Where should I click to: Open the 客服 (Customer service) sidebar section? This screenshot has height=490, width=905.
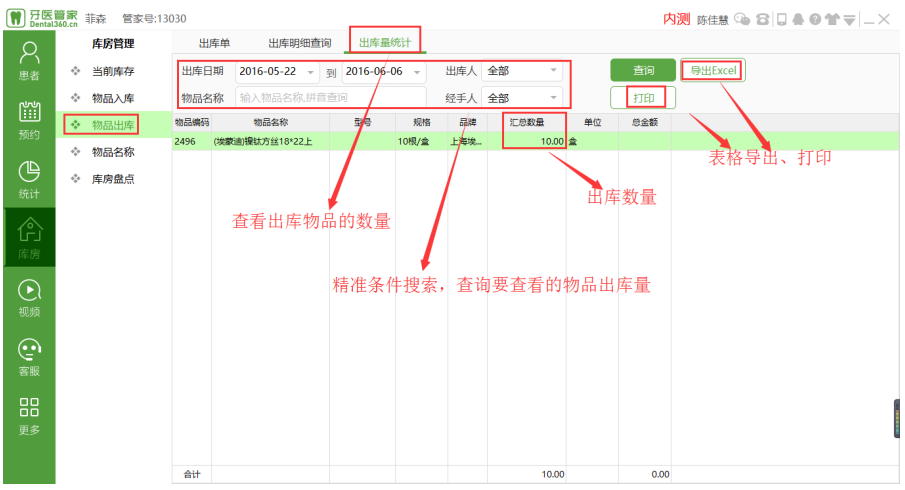click(x=29, y=357)
